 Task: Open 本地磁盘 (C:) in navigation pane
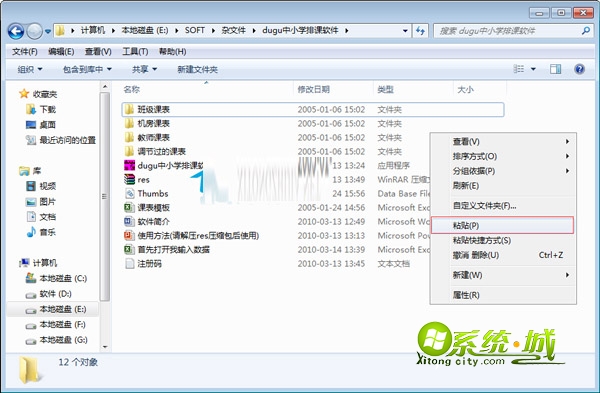point(56,278)
